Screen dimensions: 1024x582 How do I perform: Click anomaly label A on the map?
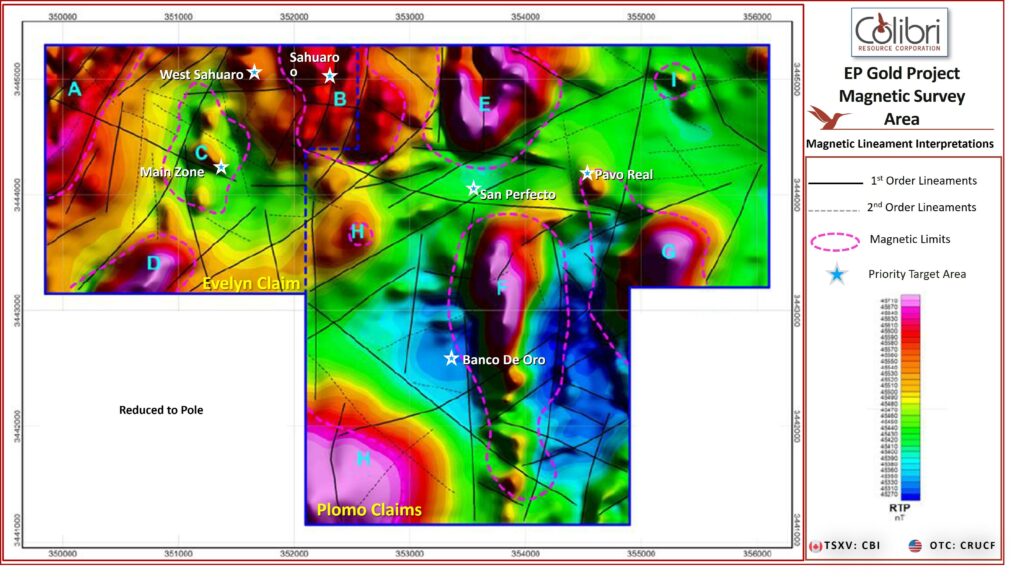point(75,90)
